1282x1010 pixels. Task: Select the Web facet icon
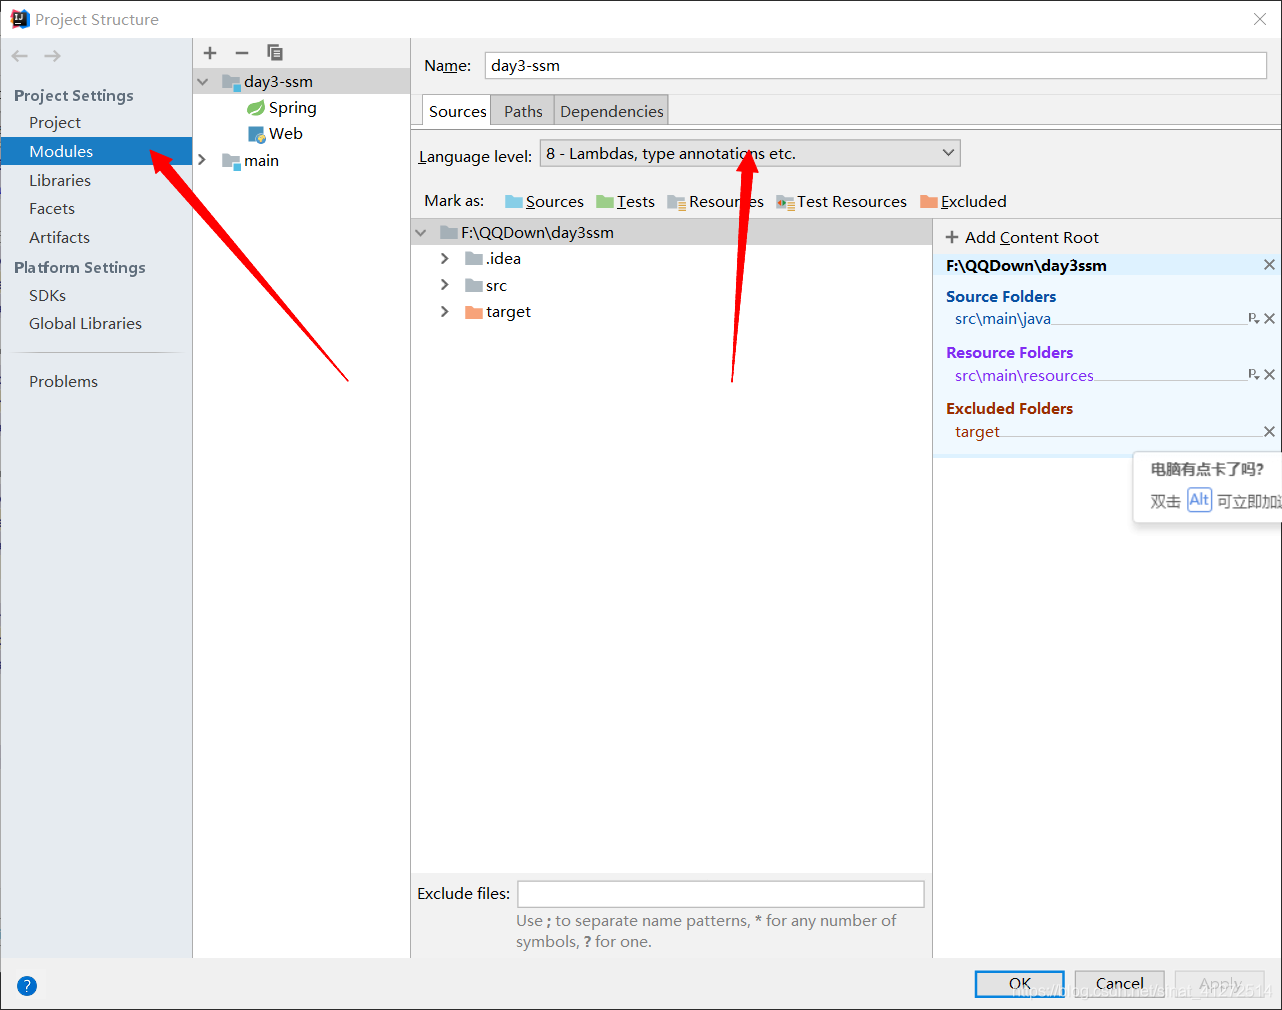tap(257, 134)
